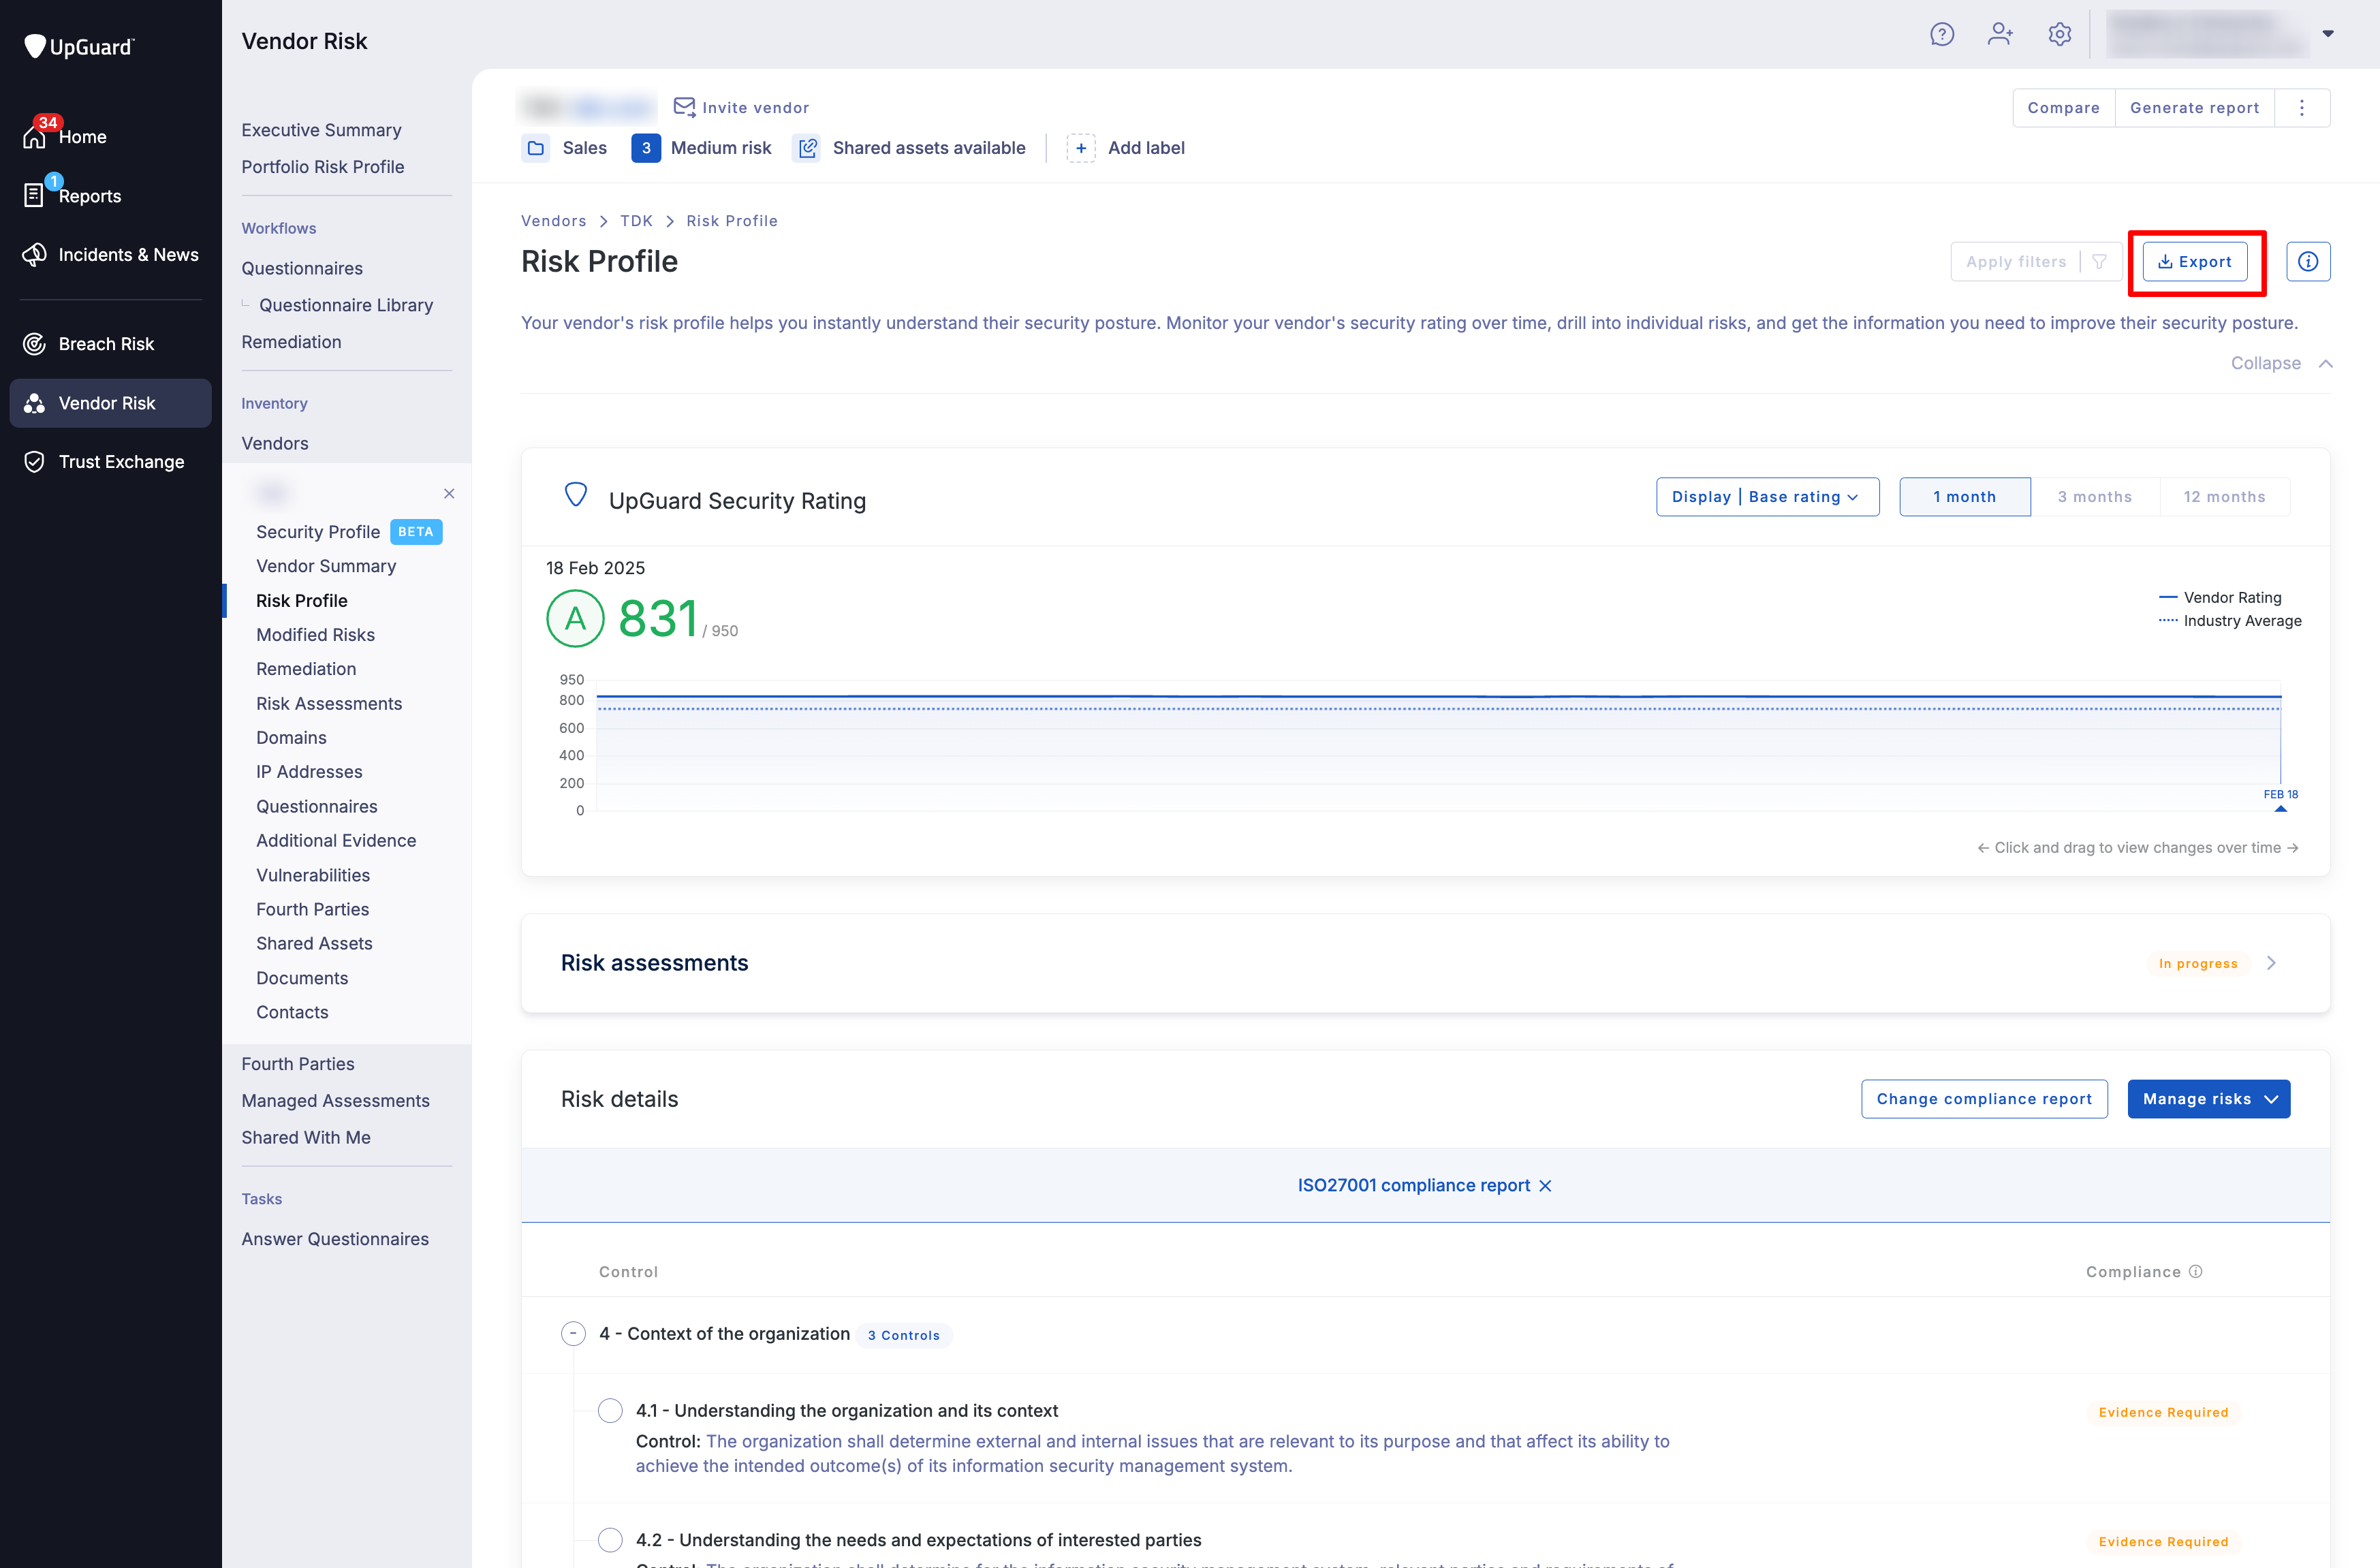This screenshot has height=1568, width=2380.
Task: Open Vendor Summary menu item
Action: pyautogui.click(x=326, y=566)
